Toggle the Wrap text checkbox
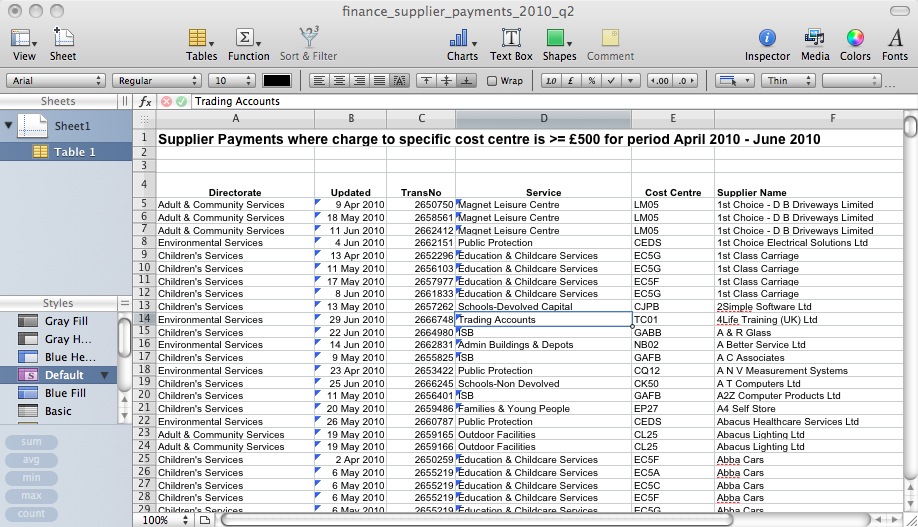This screenshot has width=918, height=527. (492, 81)
